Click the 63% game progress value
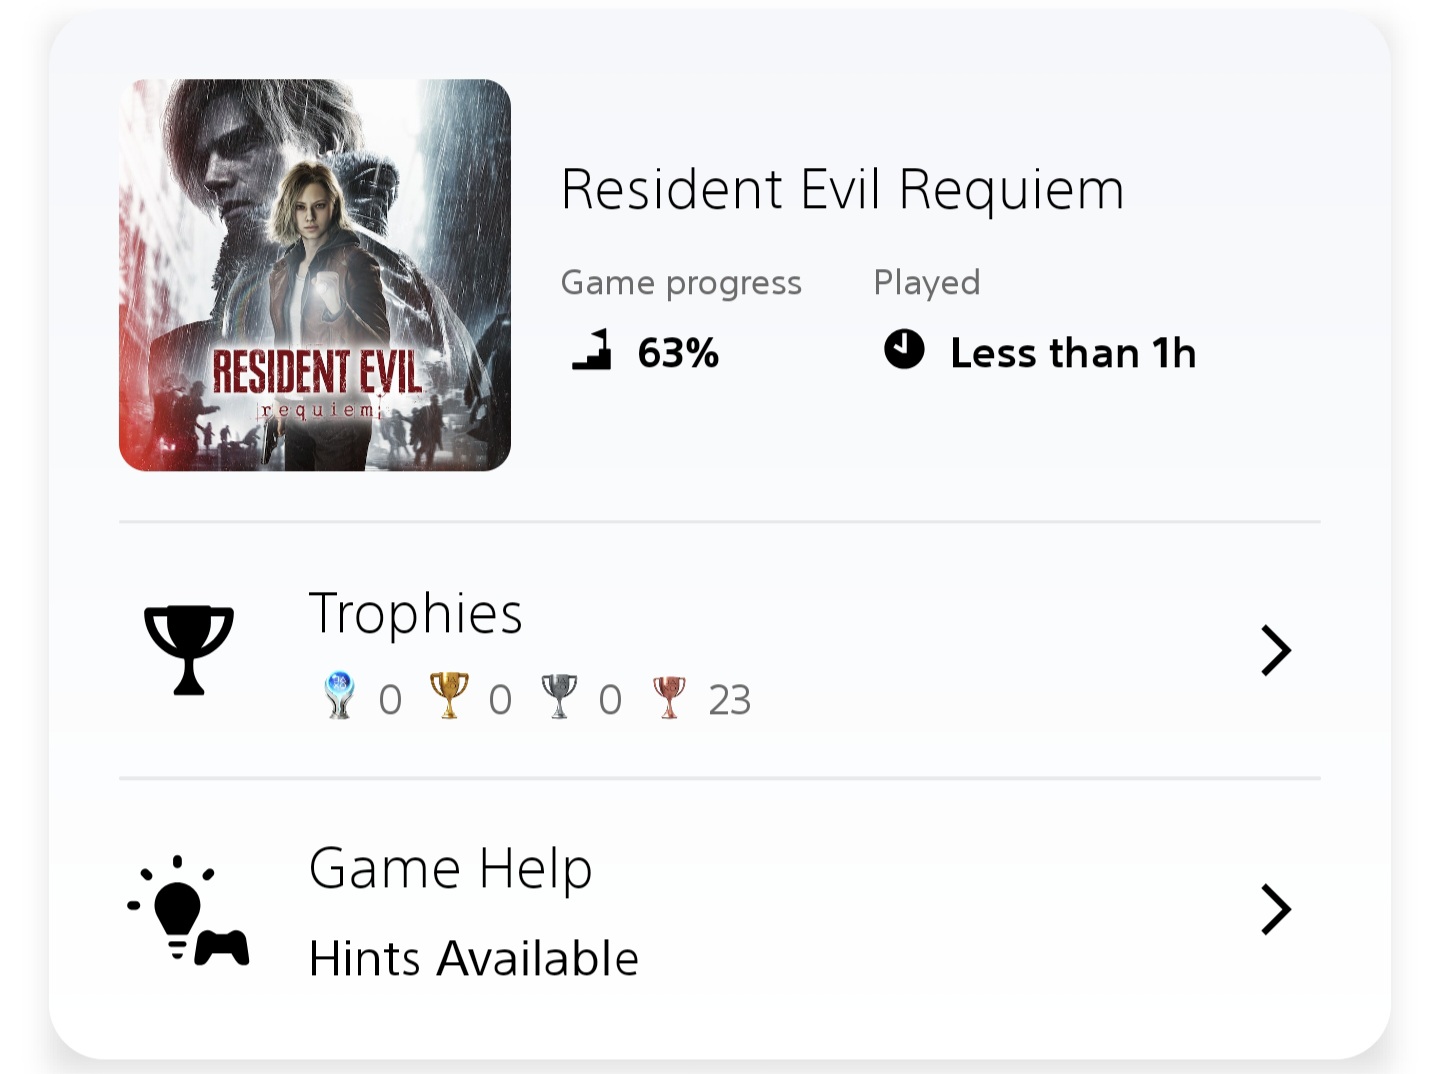Viewport: 1440px width, 1074px height. (x=678, y=353)
